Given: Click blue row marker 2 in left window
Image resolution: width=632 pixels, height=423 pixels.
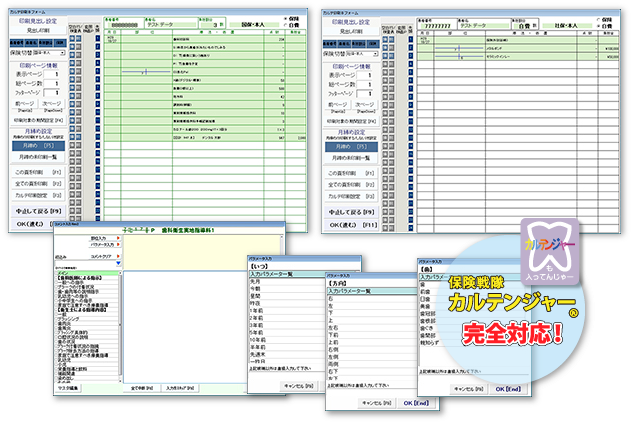Looking at the screenshot, I should 98,47.
